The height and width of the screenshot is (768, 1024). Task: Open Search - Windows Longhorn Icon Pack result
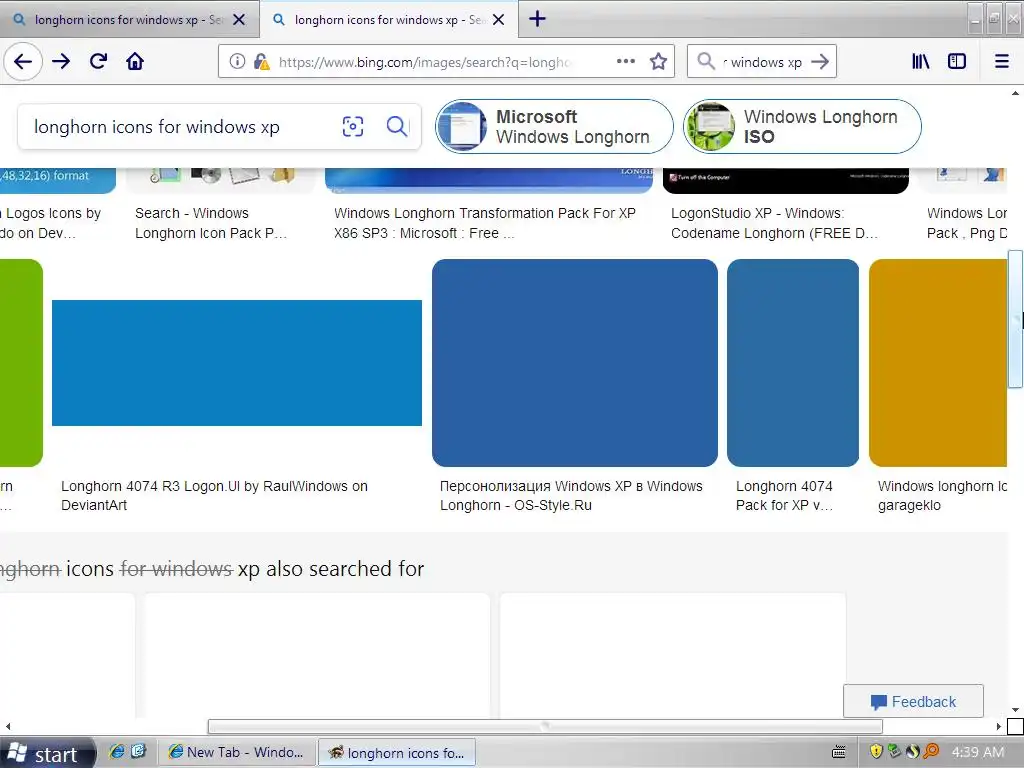[211, 223]
